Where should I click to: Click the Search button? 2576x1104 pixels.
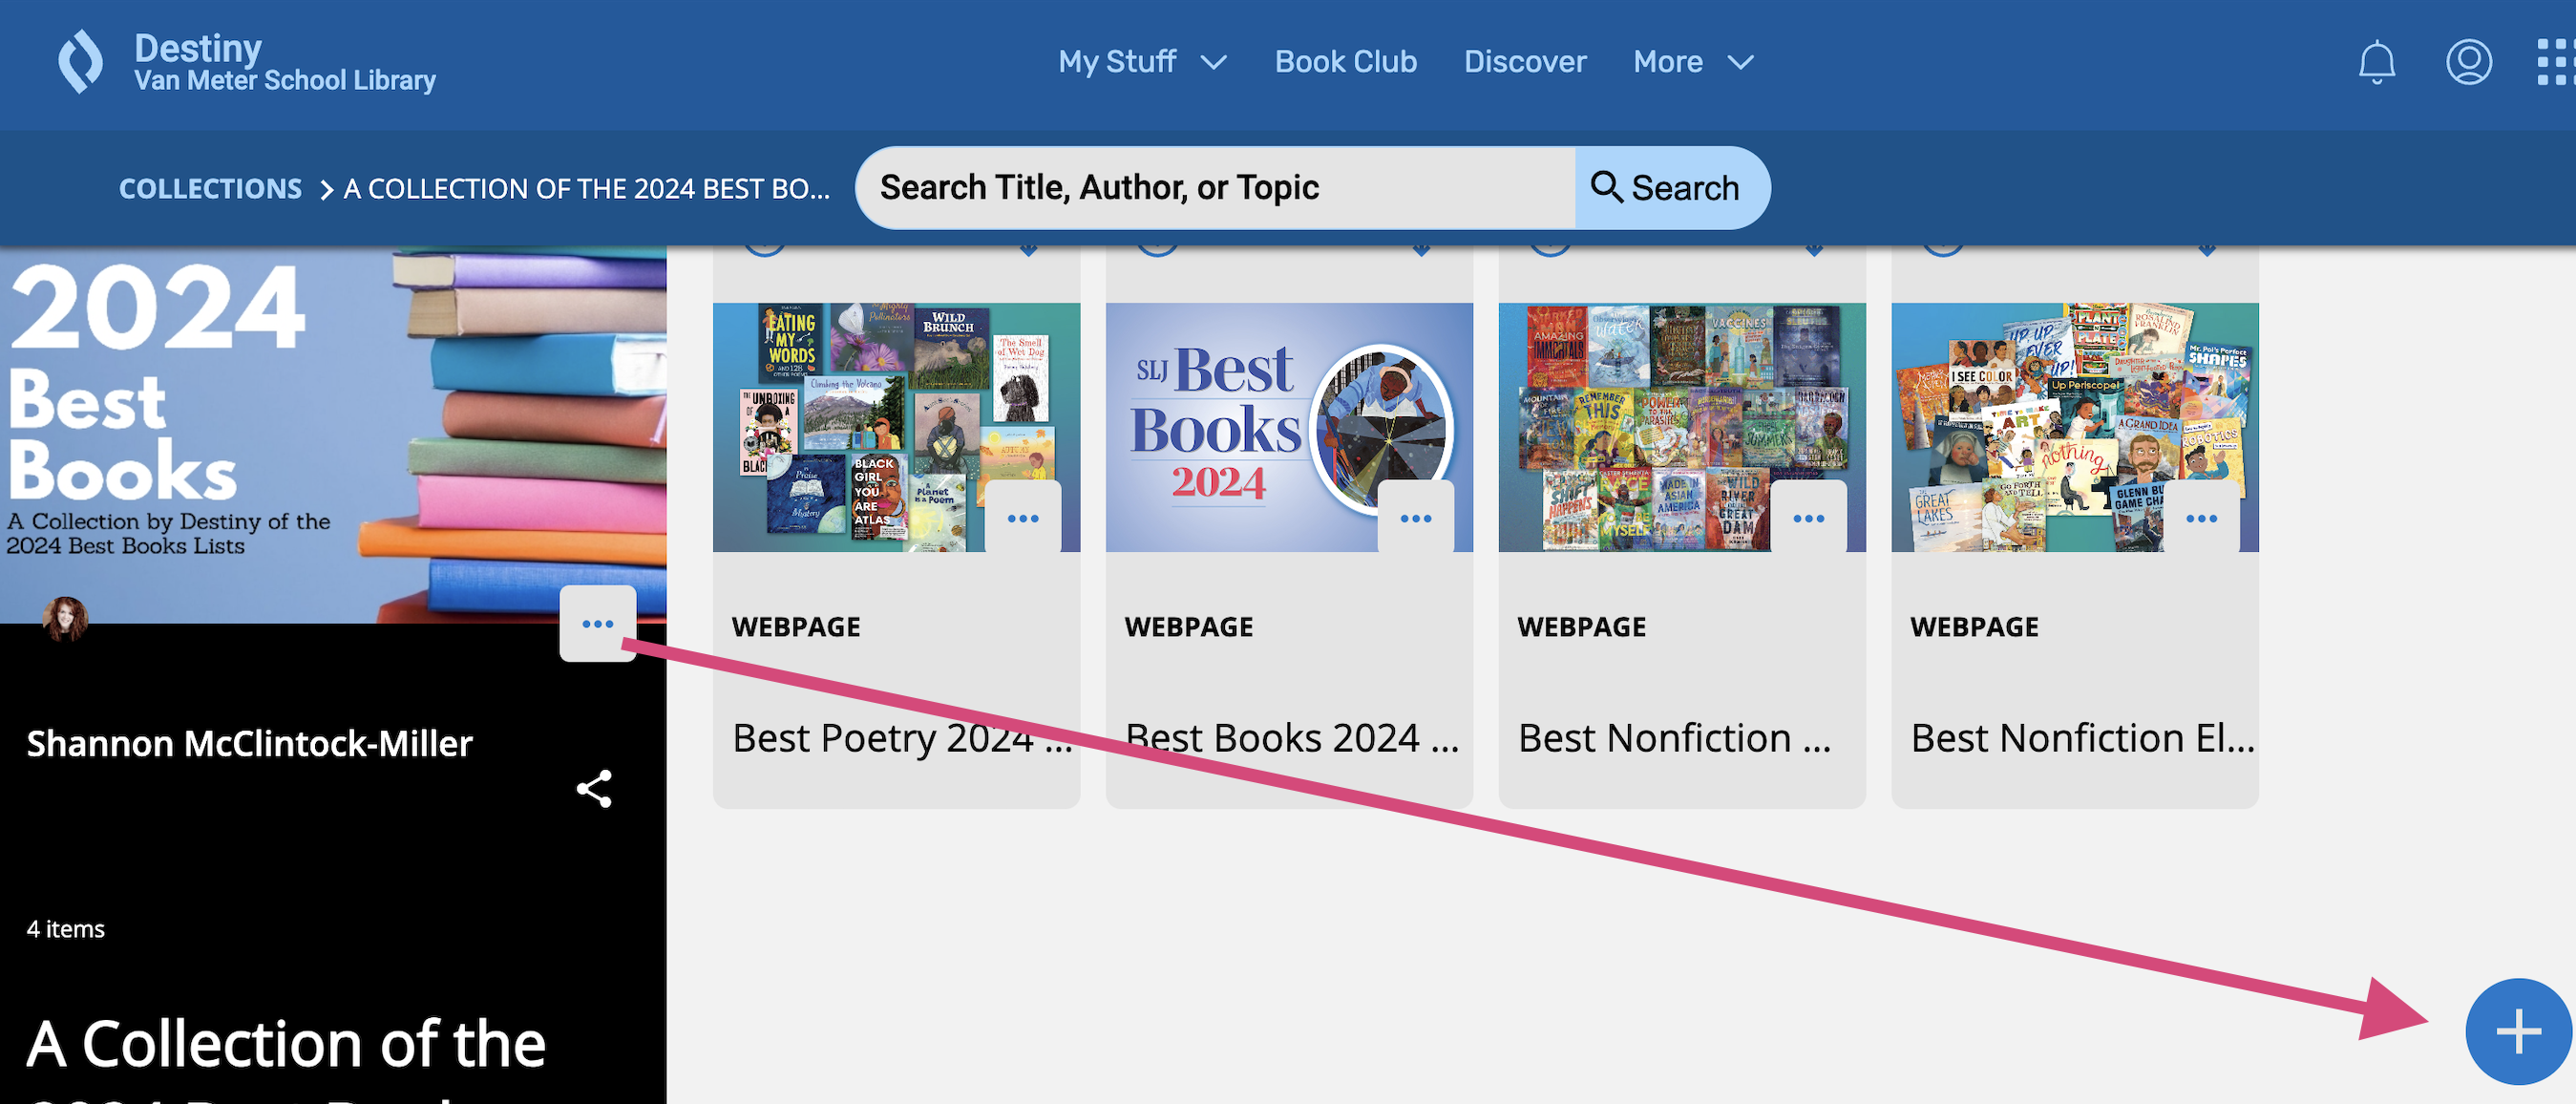click(x=1669, y=187)
